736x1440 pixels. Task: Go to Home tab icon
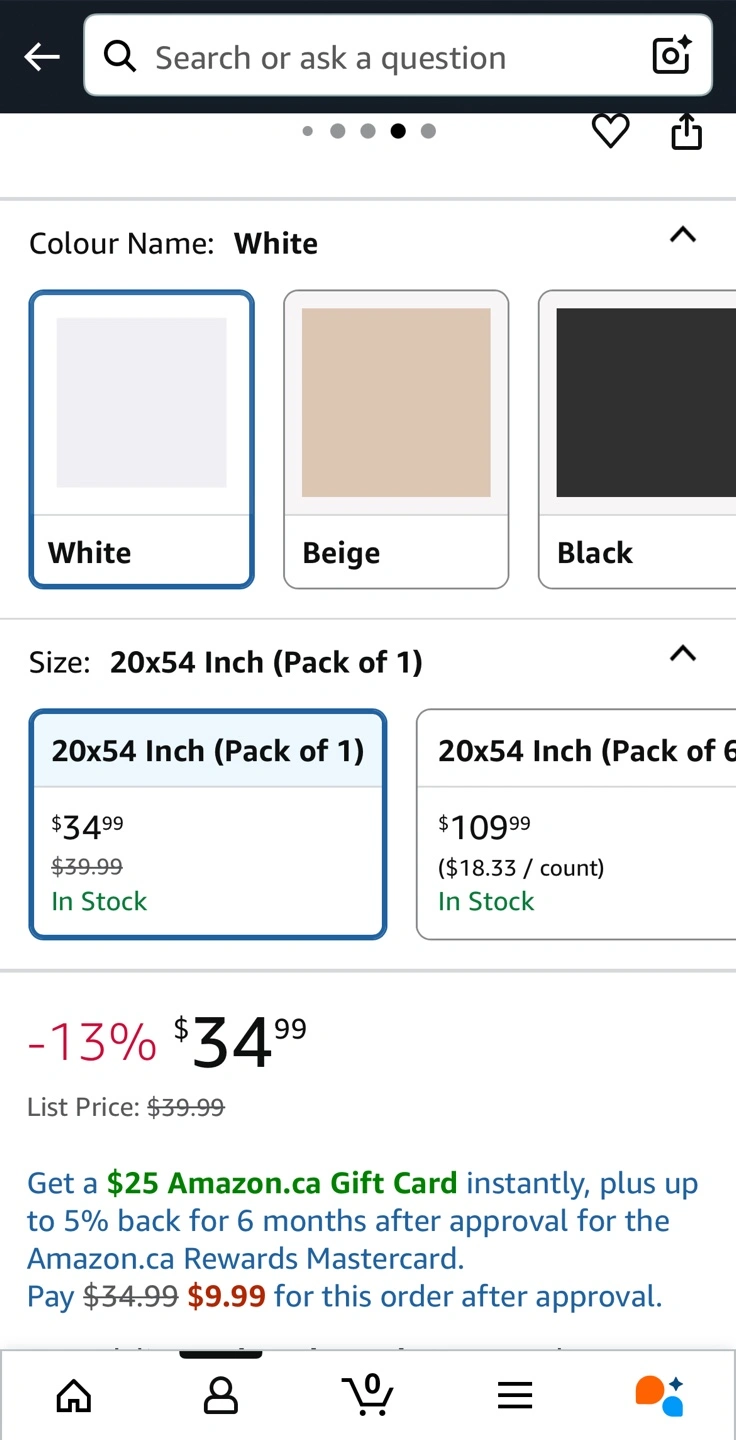click(74, 1395)
